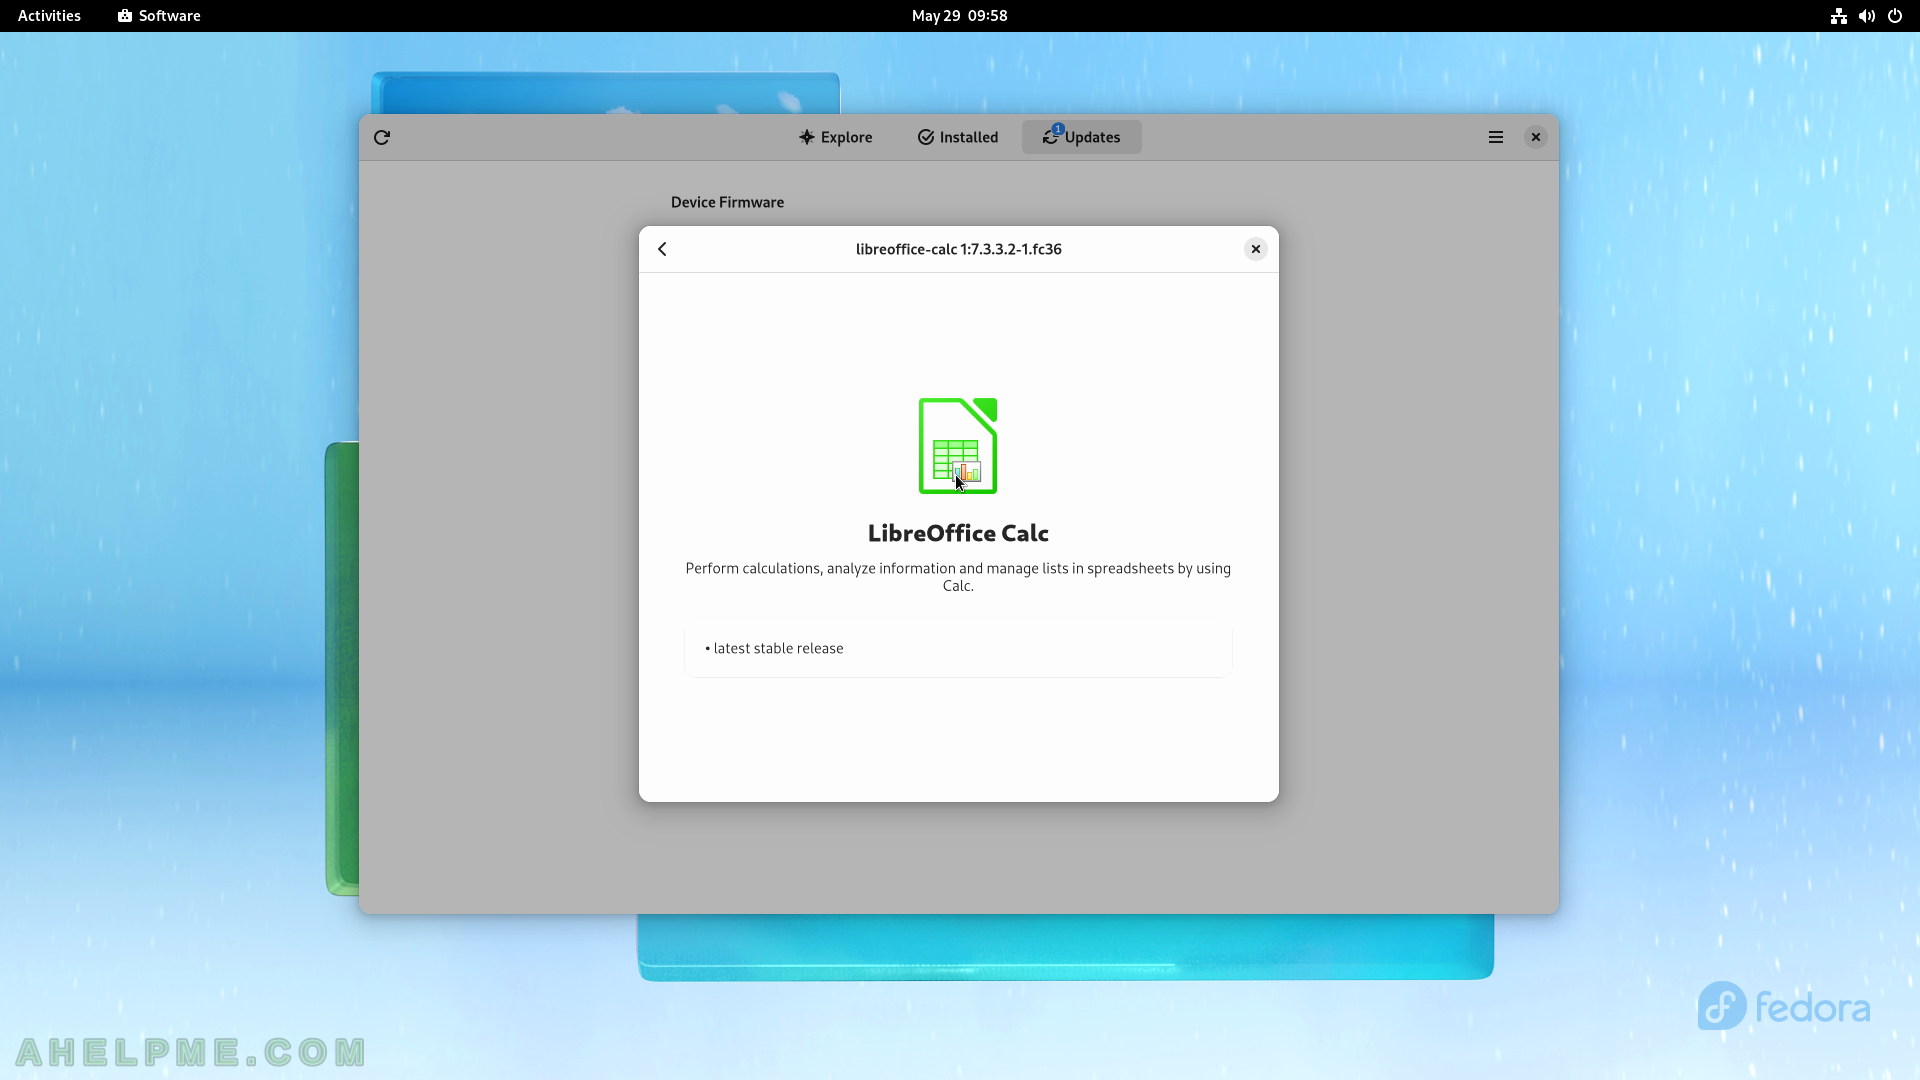Click the volume speaker icon
Viewport: 1920px width, 1080px height.
pyautogui.click(x=1866, y=16)
